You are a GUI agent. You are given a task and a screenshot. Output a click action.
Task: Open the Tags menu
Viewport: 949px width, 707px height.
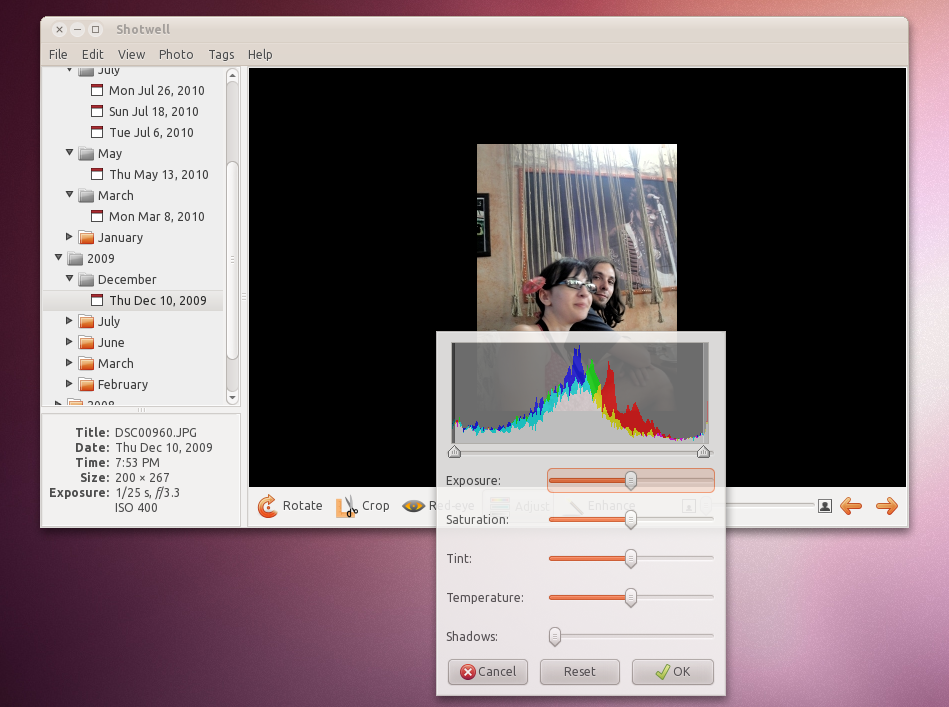222,54
